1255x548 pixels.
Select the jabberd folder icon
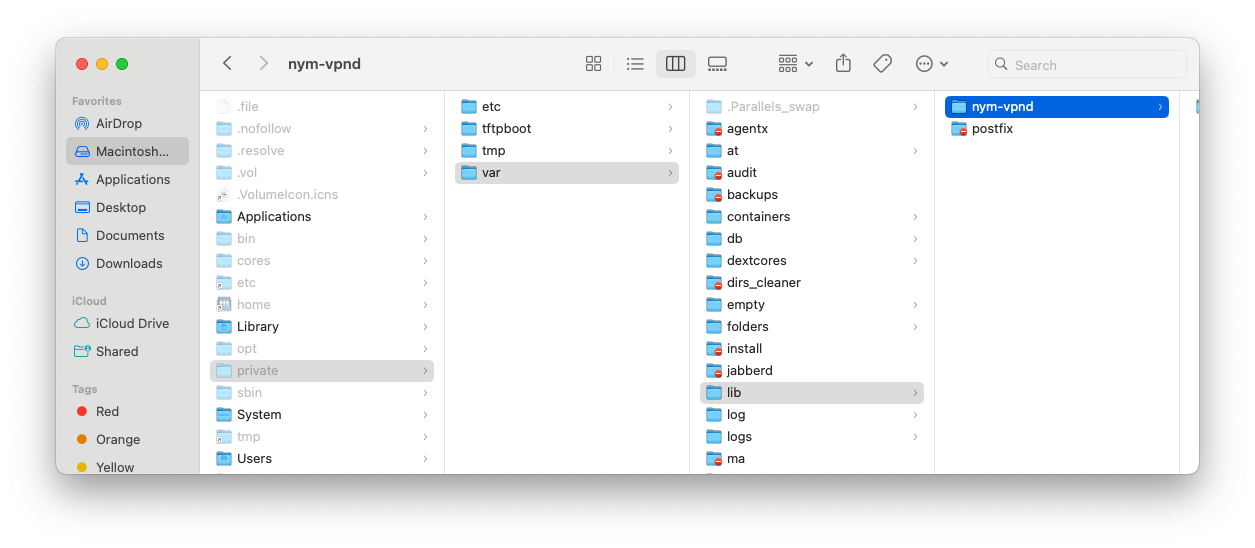pos(714,370)
